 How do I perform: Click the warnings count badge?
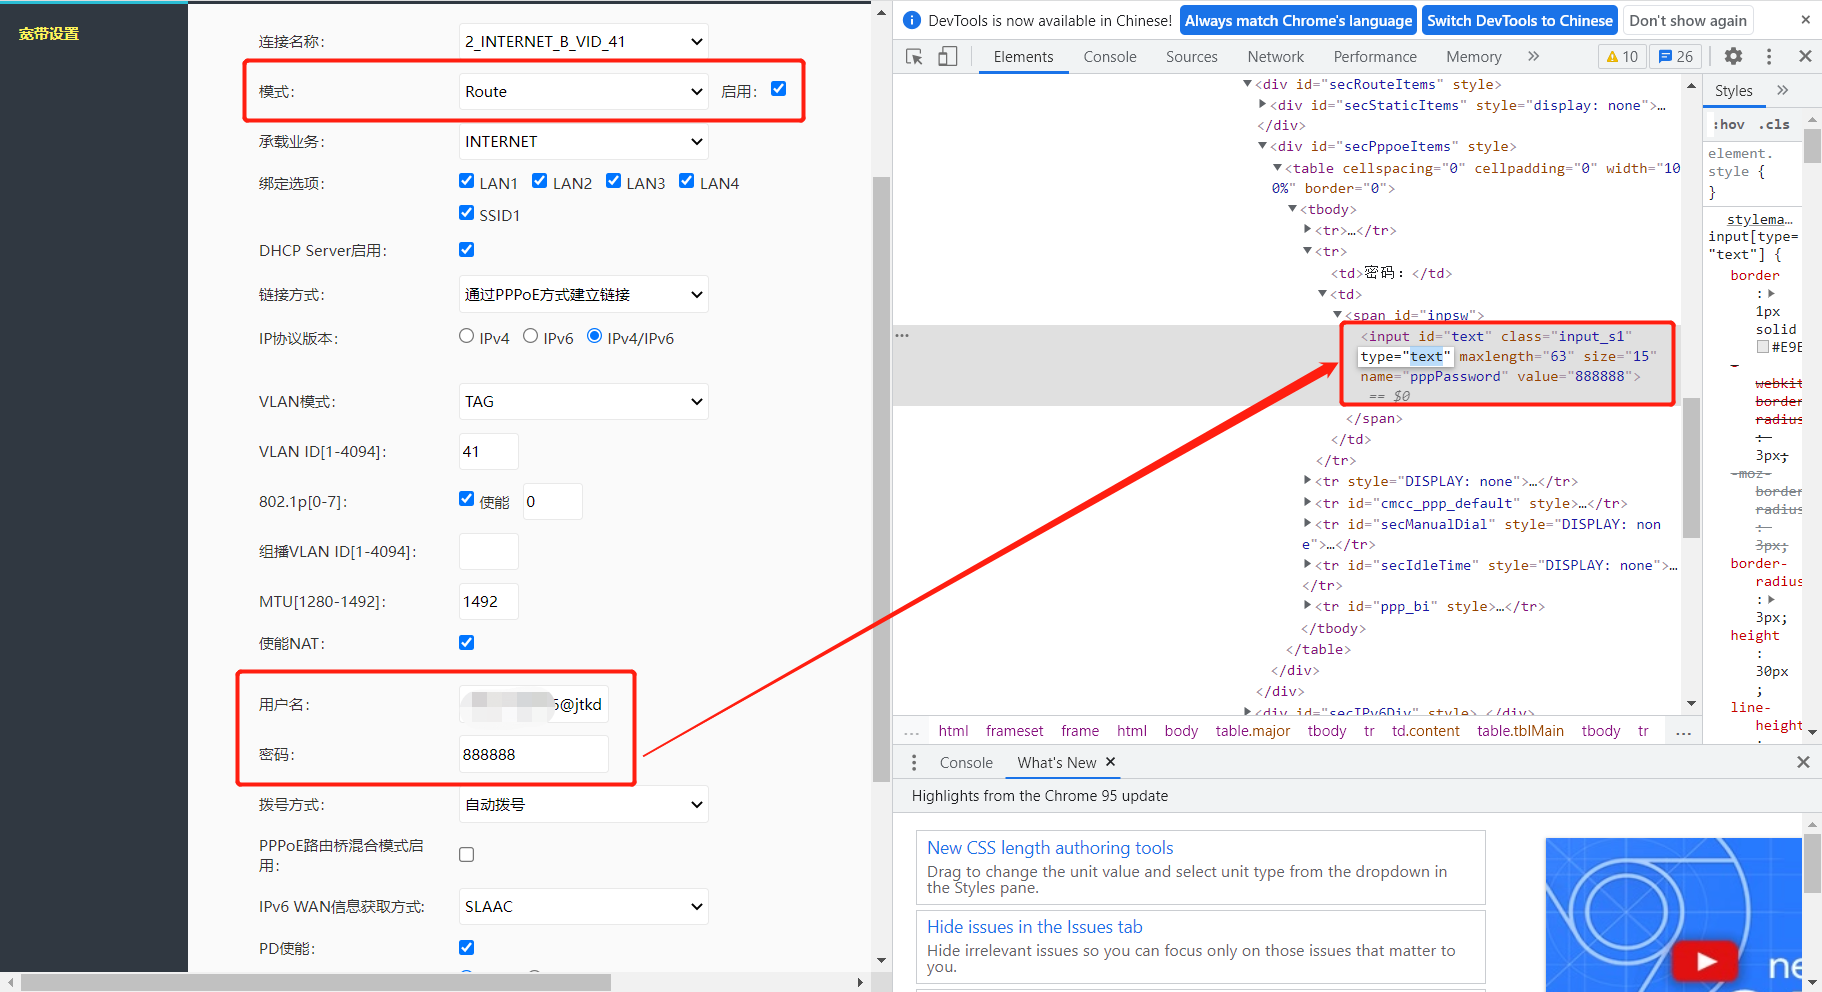coord(1621,57)
